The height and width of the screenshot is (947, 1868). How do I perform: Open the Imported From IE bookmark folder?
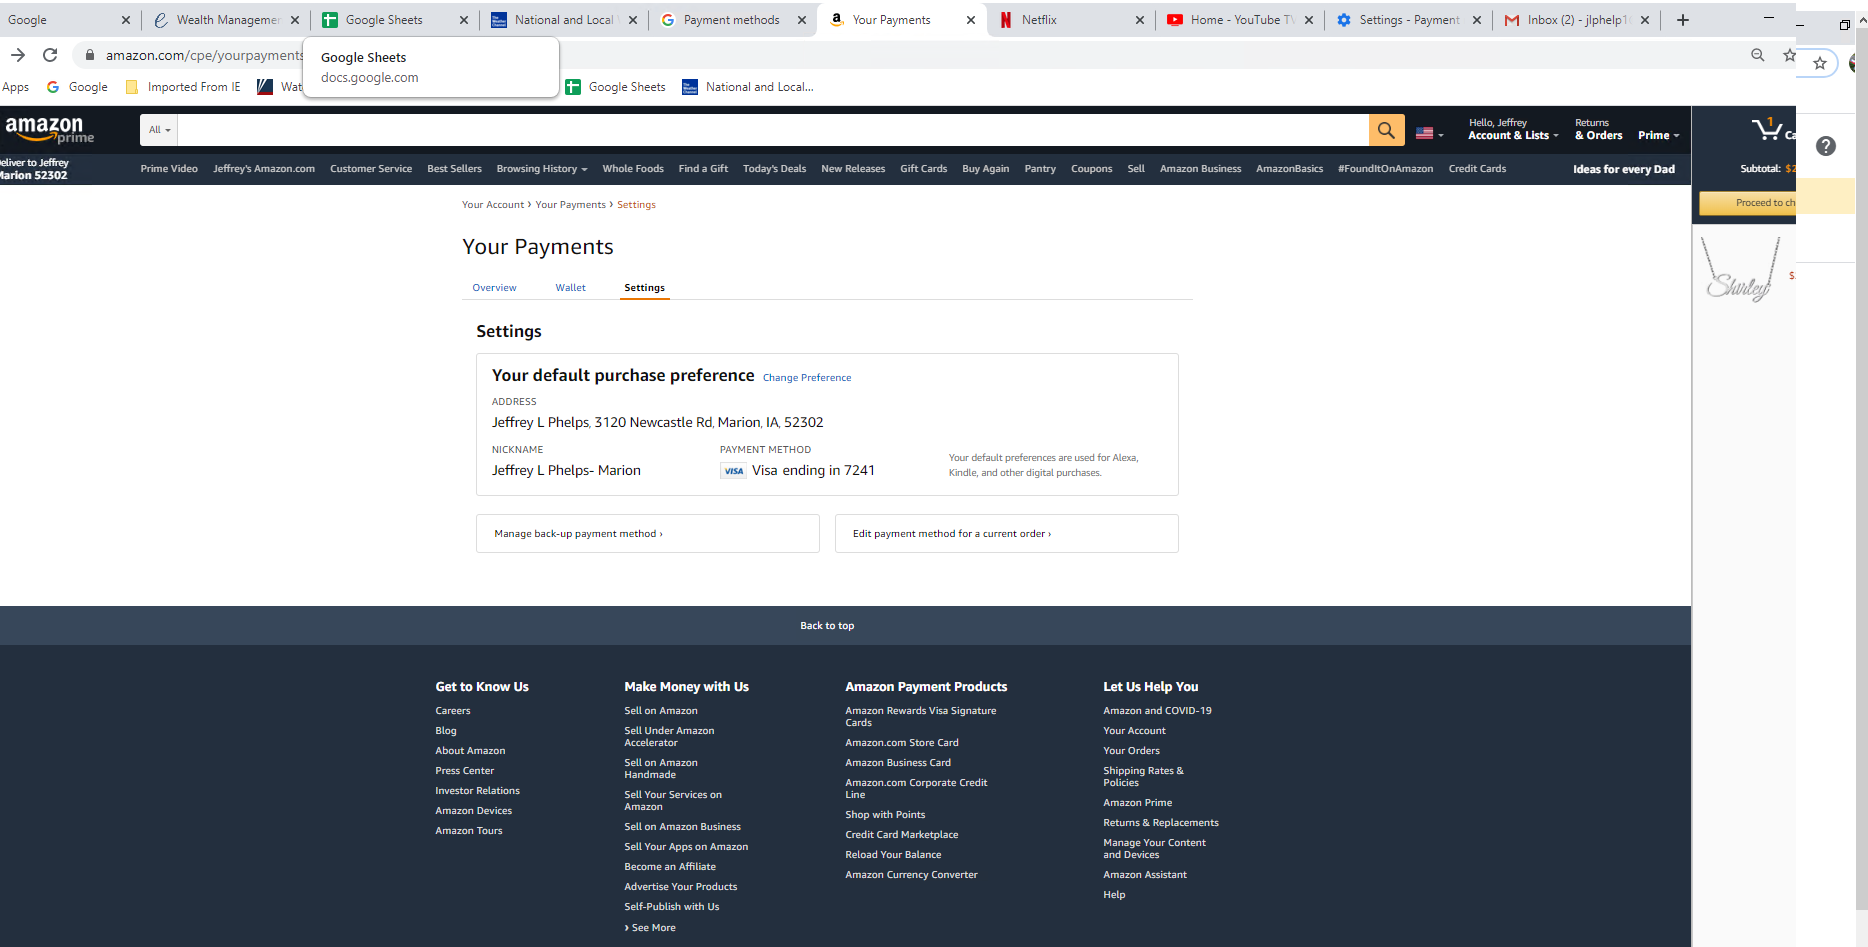184,87
